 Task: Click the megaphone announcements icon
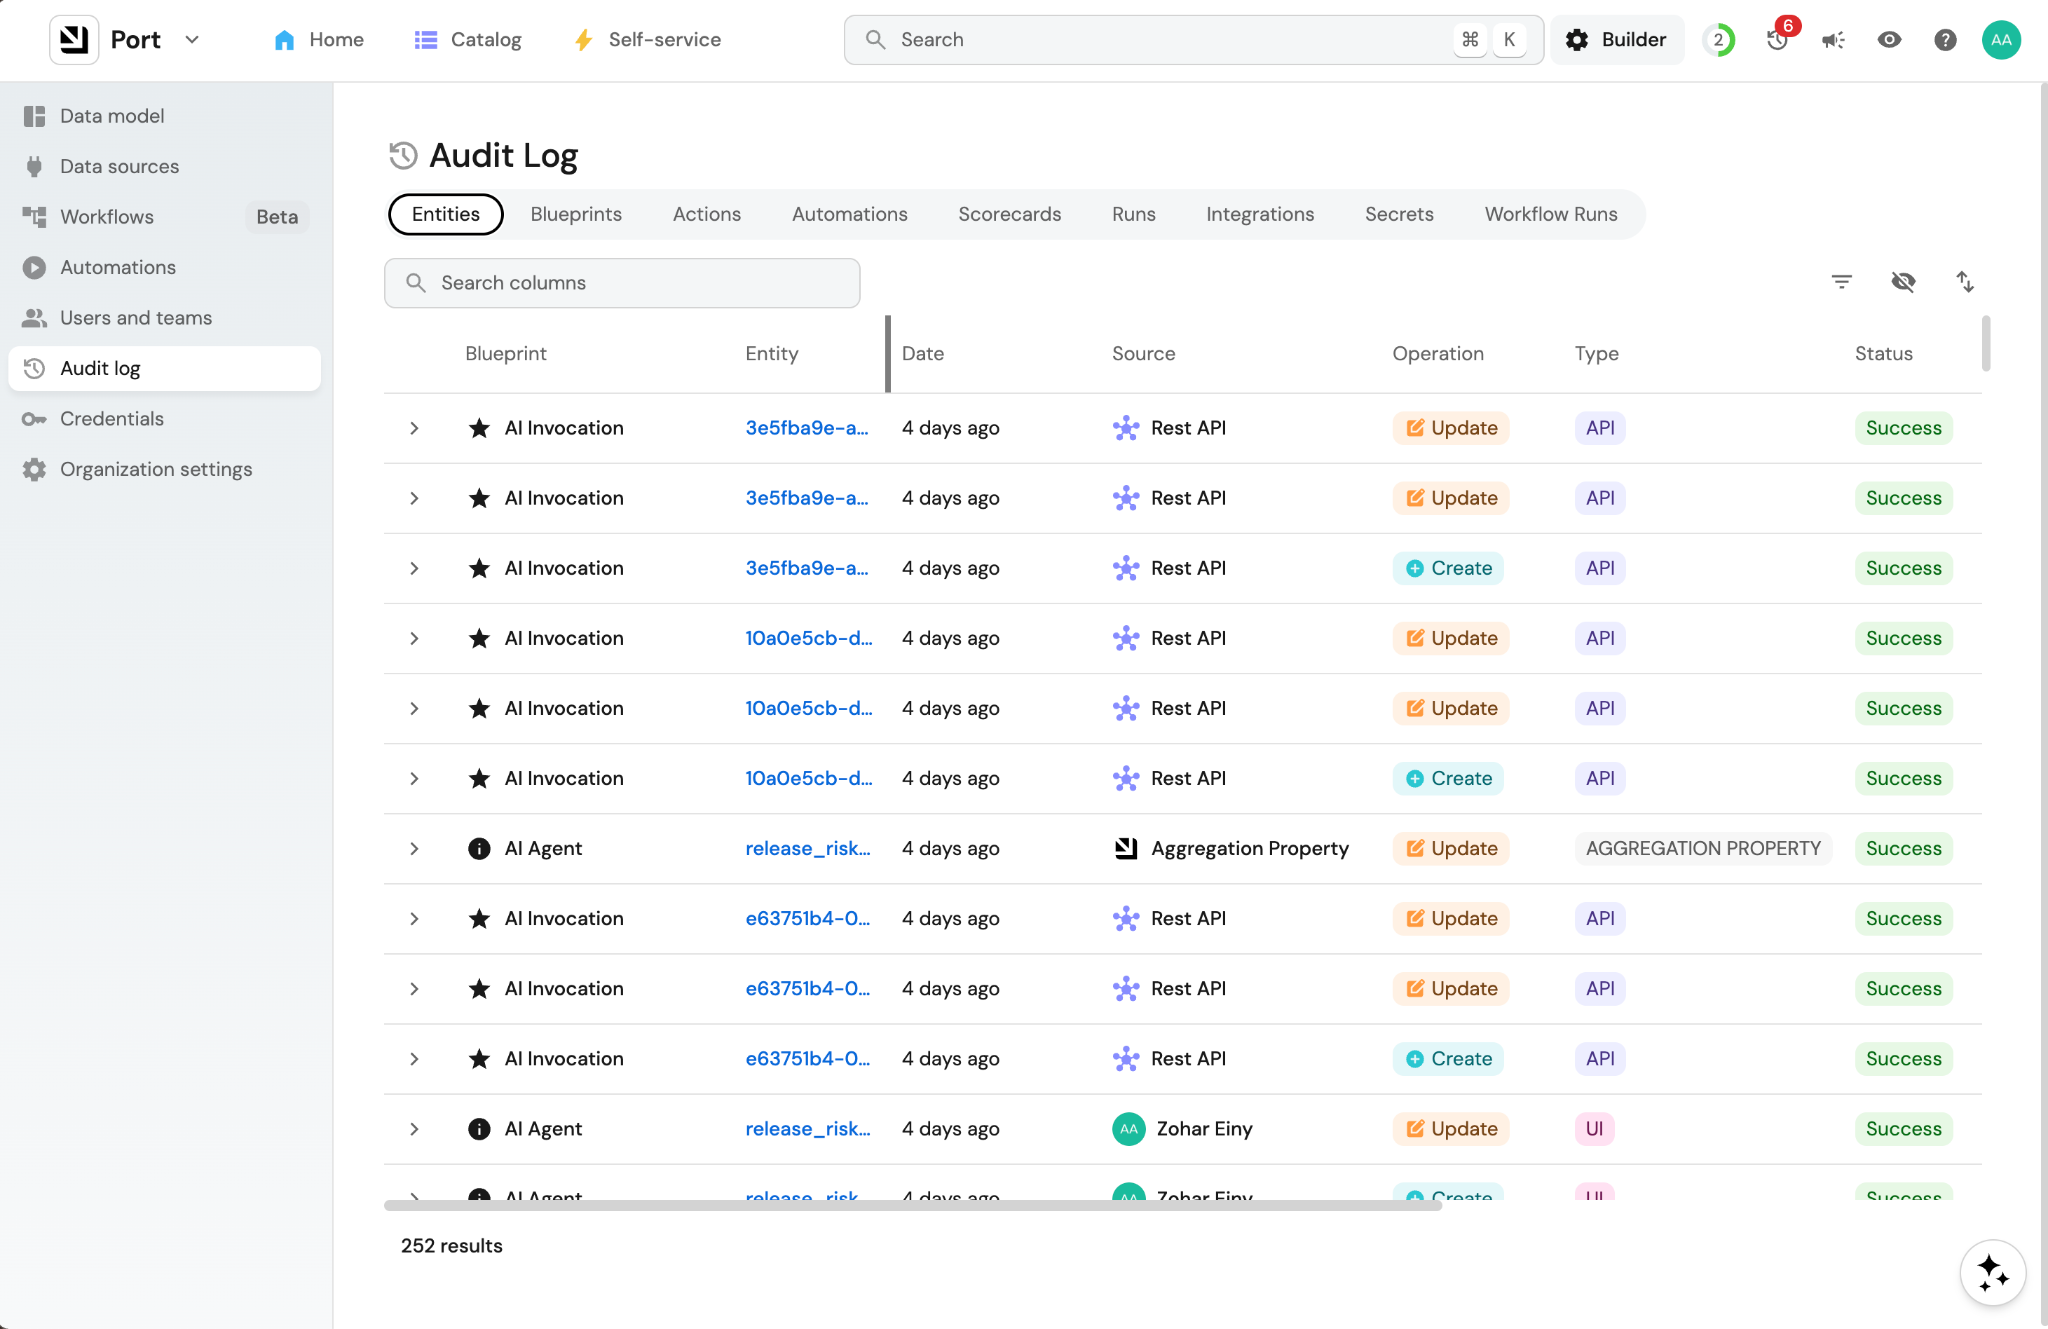1833,40
